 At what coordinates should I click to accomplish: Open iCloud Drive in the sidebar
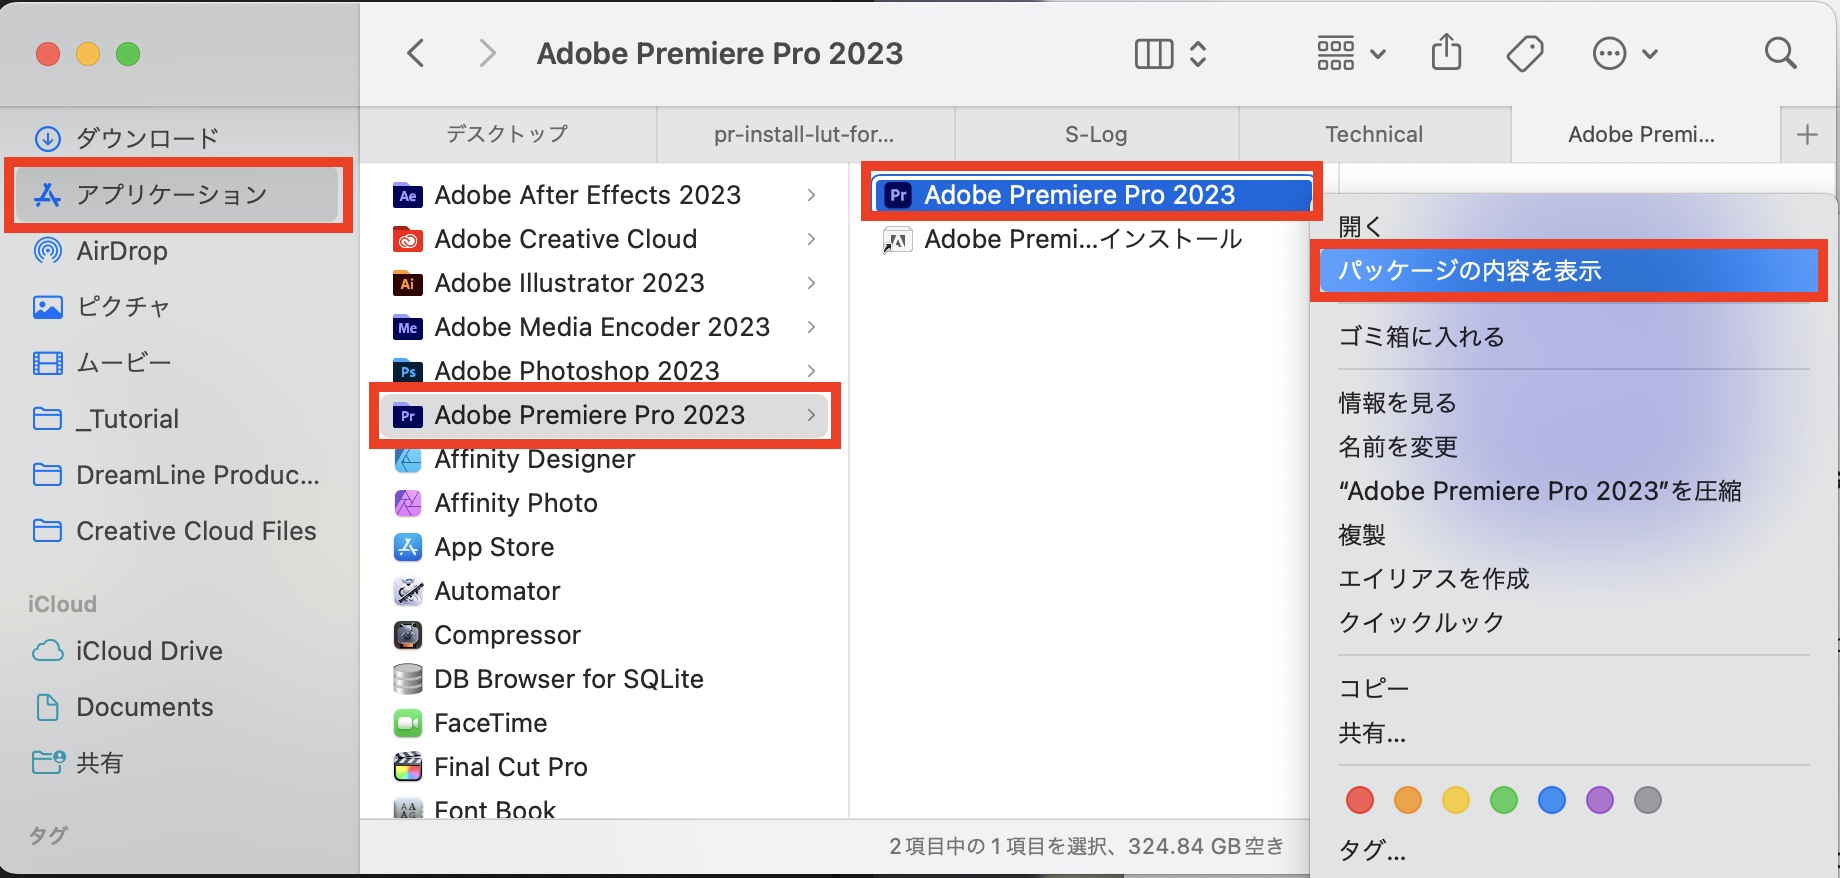pos(149,651)
